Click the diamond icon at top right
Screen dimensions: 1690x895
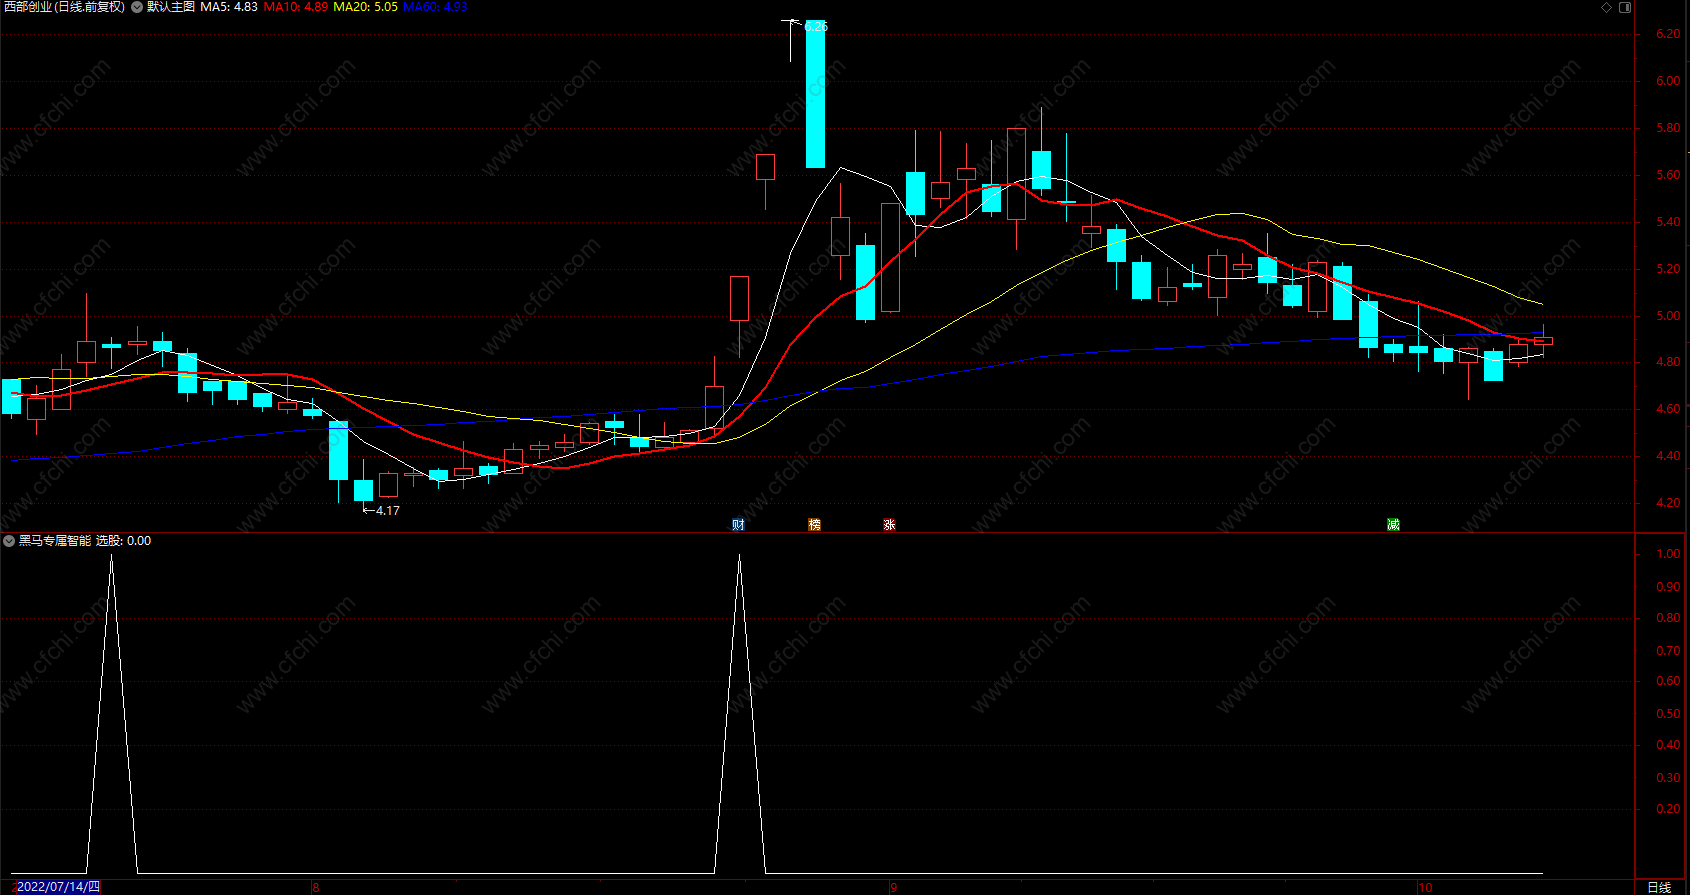coord(1607,7)
